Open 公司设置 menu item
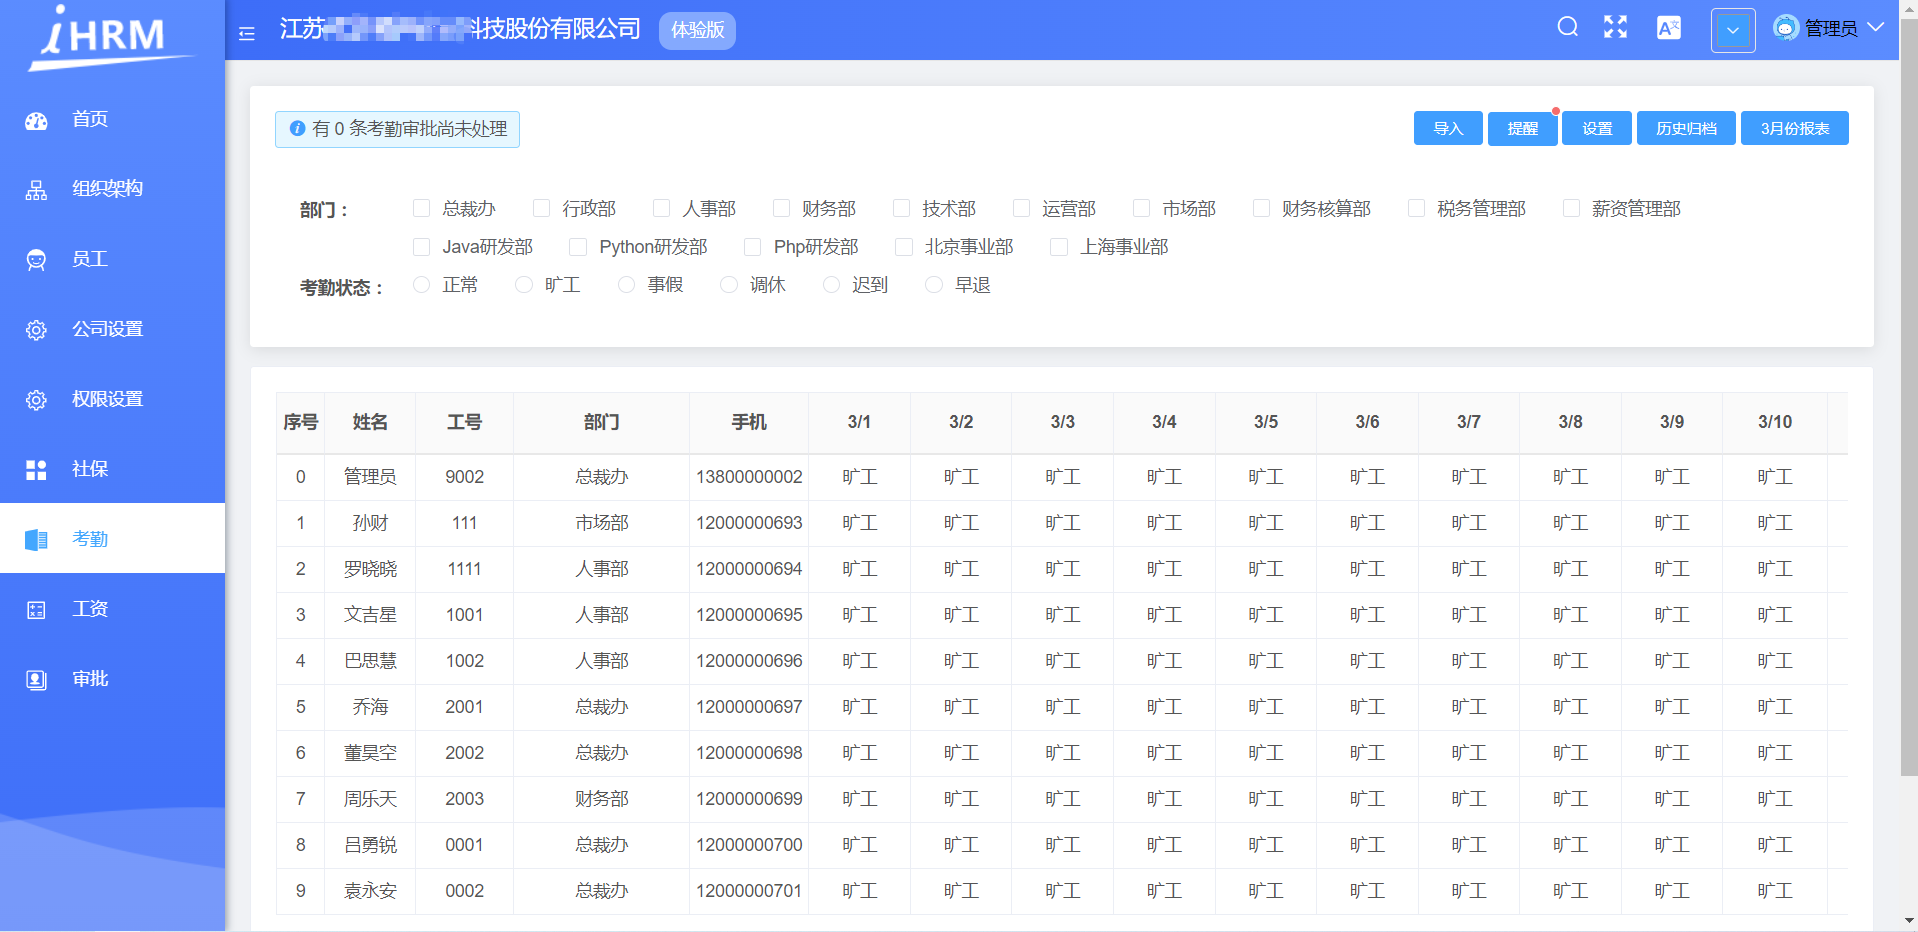 click(112, 330)
